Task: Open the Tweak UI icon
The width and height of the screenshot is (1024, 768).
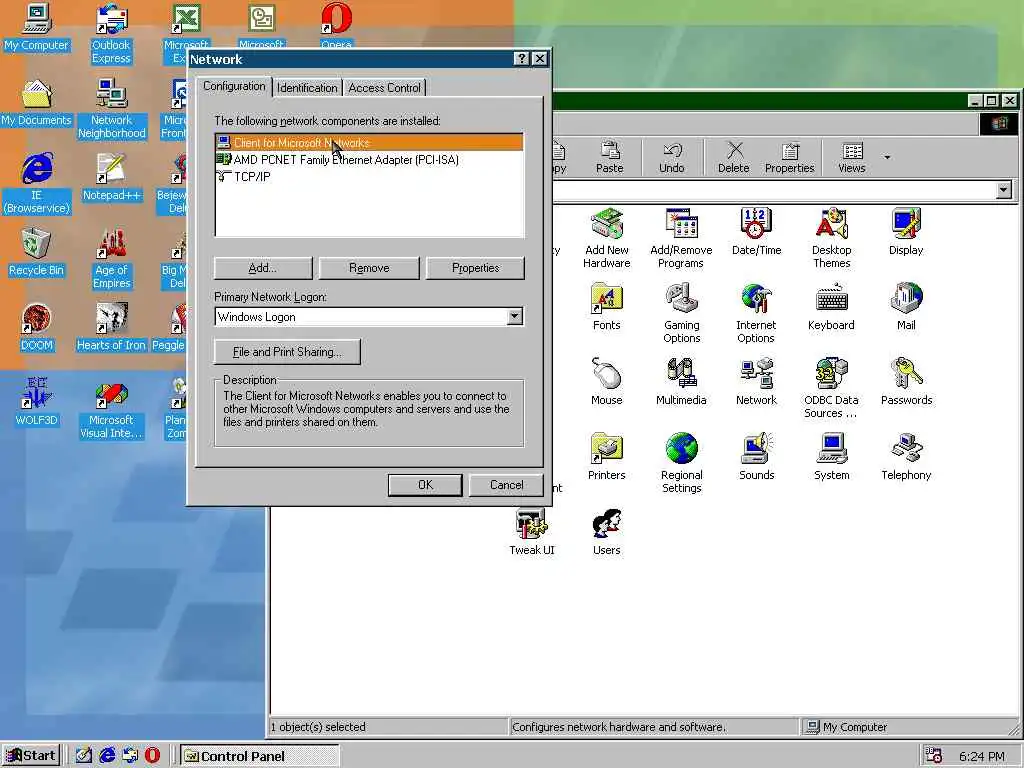Action: (532, 532)
